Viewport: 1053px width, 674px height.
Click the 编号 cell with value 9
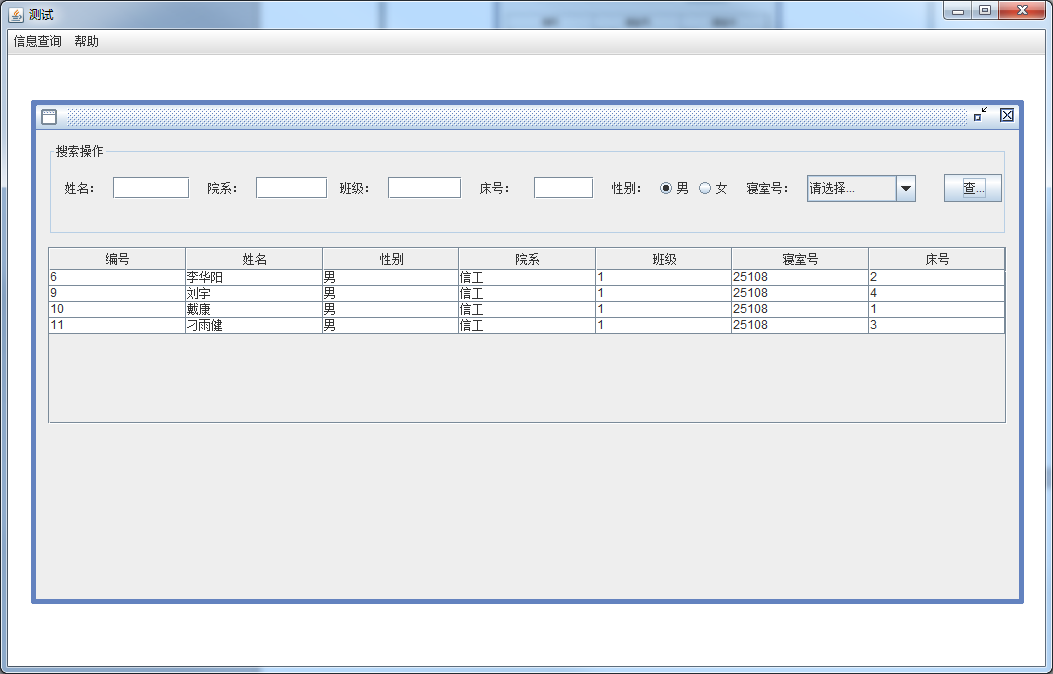tap(117, 293)
